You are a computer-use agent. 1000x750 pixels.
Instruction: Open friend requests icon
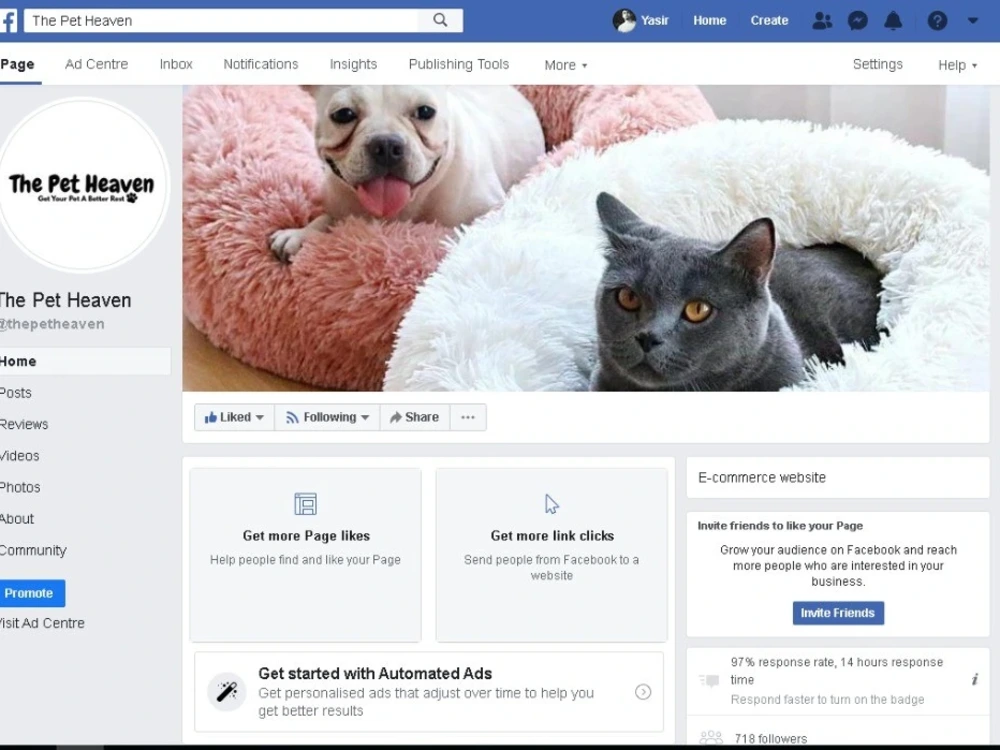coord(822,20)
